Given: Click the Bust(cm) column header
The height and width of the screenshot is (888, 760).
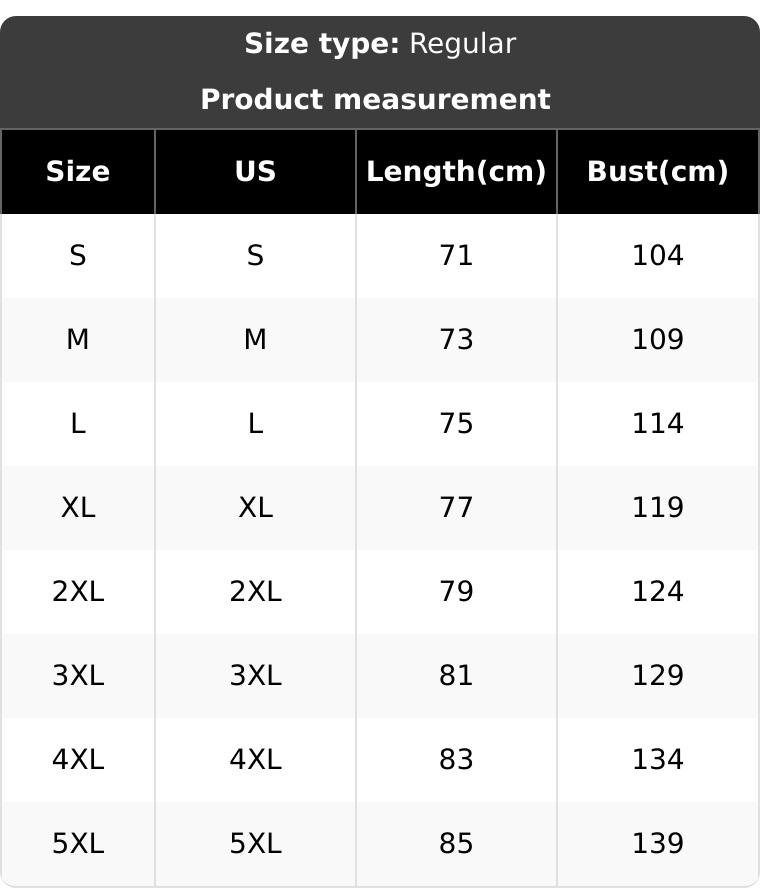Looking at the screenshot, I should coord(657,172).
